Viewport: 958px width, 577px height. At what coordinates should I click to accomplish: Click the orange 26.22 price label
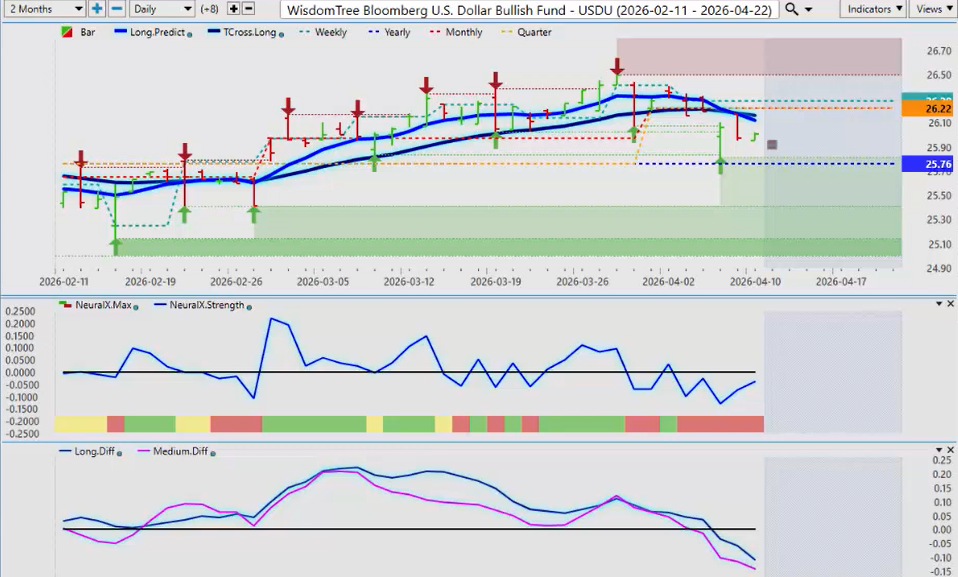click(x=937, y=109)
